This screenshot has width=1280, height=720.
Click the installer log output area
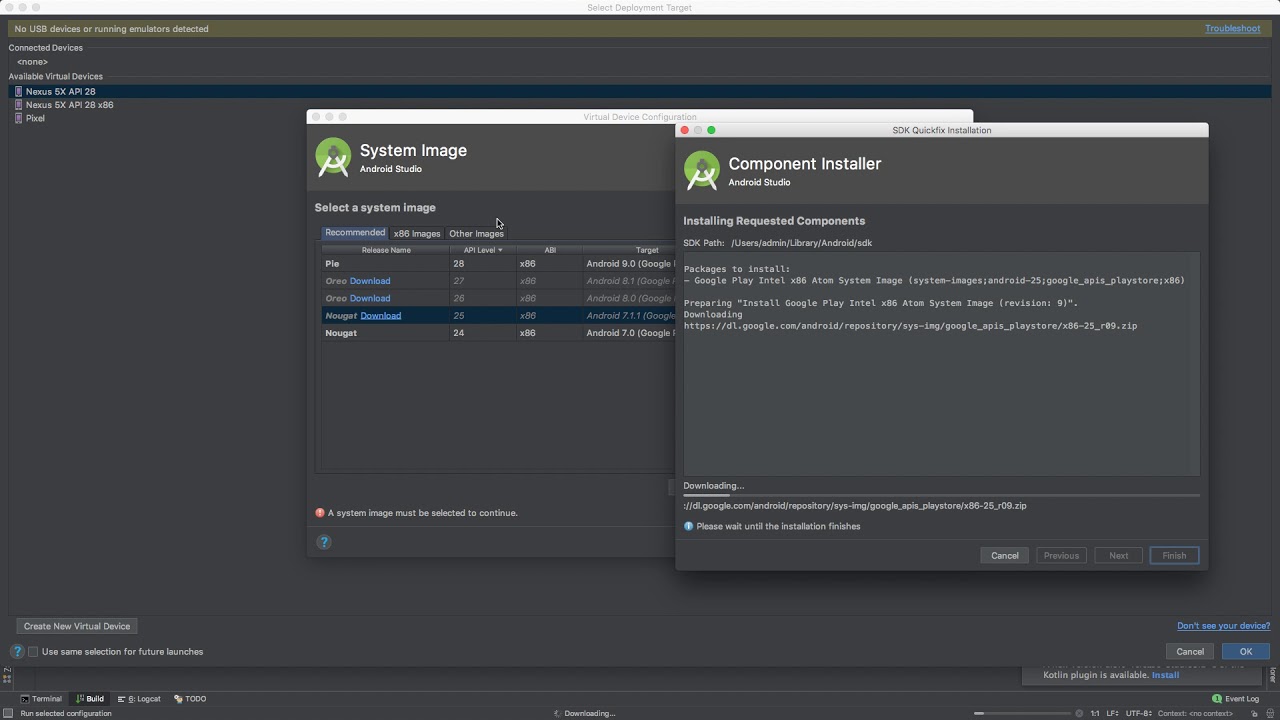click(x=941, y=364)
